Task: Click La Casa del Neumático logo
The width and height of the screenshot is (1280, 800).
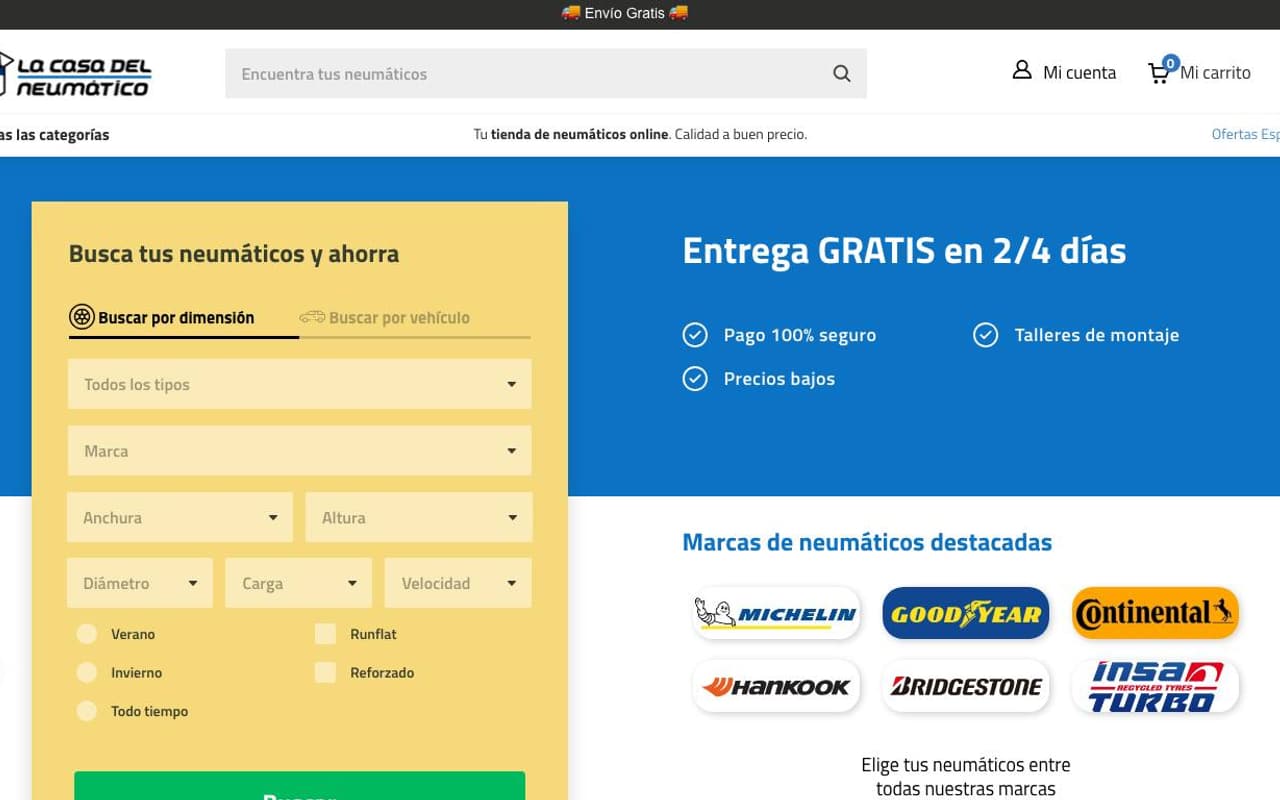Action: 75,75
